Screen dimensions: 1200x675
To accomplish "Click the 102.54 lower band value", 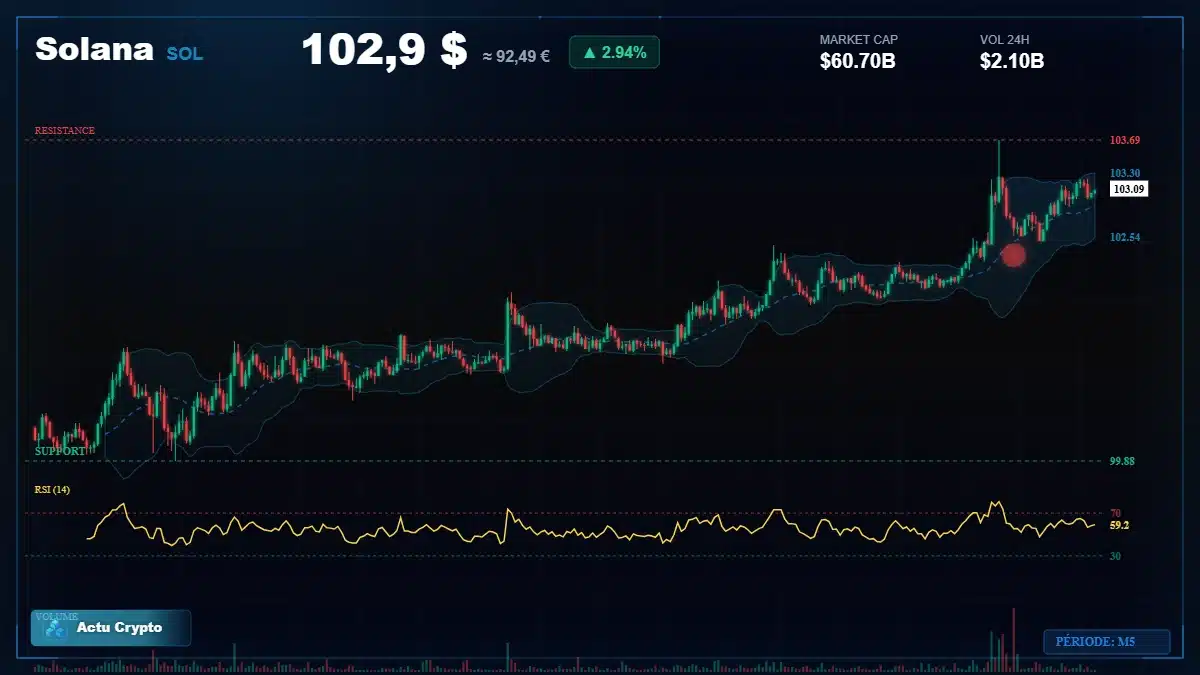I will coord(1125,237).
